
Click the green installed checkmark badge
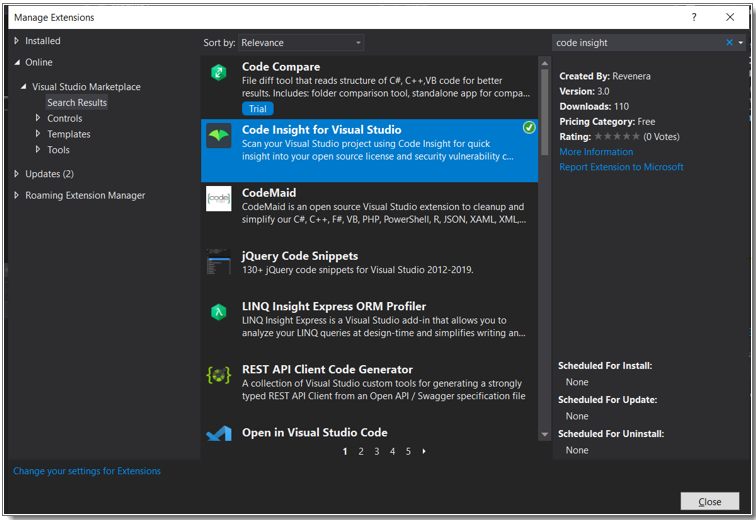click(529, 128)
